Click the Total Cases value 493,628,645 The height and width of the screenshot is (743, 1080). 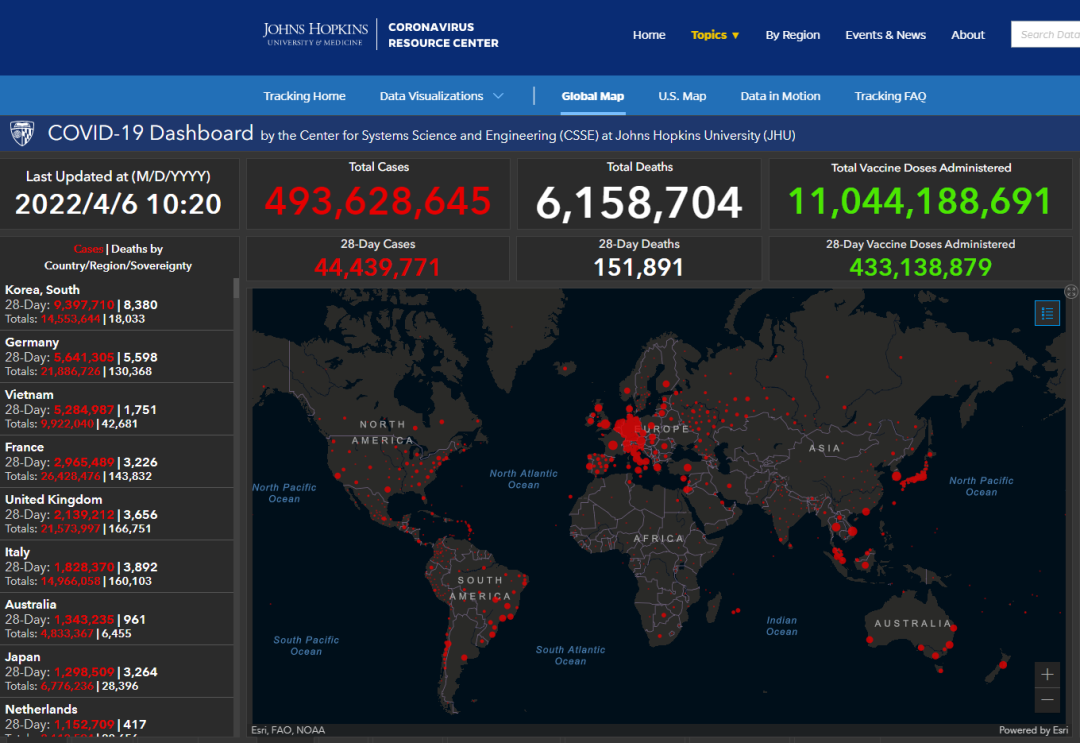378,201
